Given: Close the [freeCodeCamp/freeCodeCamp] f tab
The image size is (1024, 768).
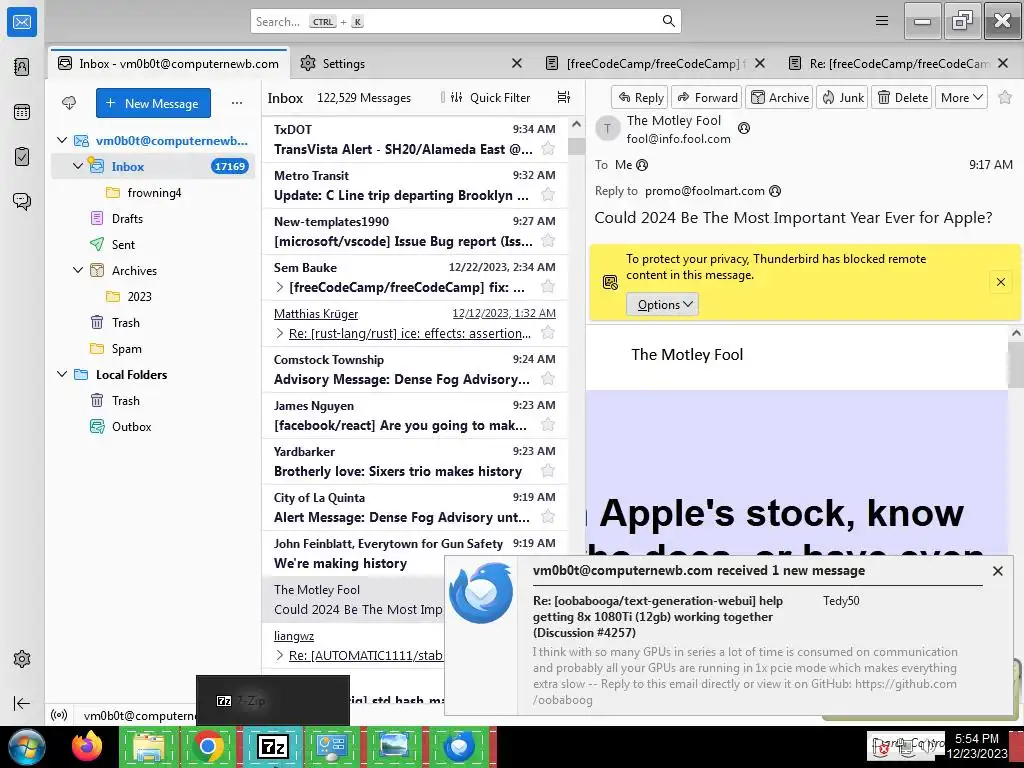Looking at the screenshot, I should pyautogui.click(x=760, y=63).
